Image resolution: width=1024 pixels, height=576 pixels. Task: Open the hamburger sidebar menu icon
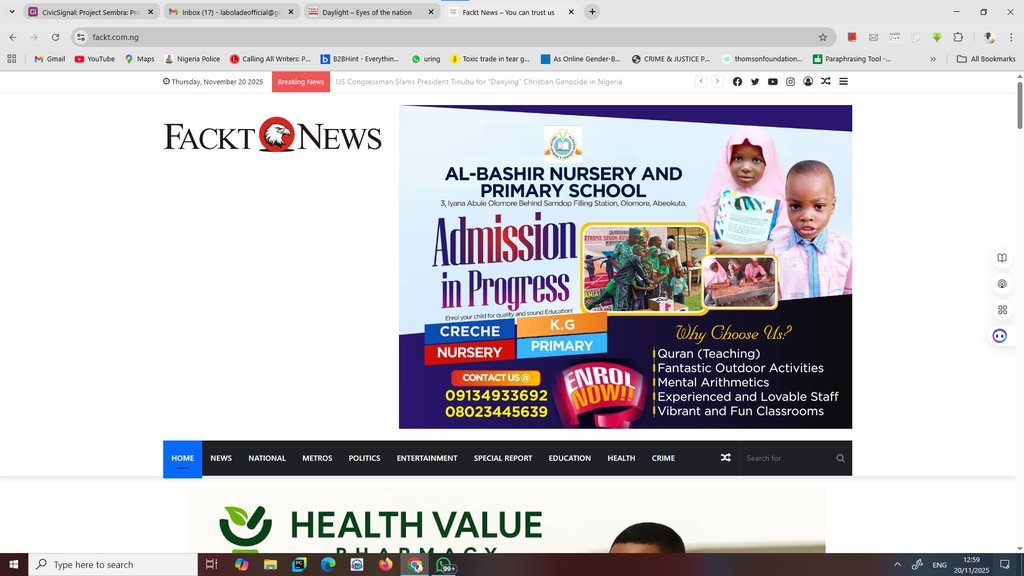[x=843, y=82]
